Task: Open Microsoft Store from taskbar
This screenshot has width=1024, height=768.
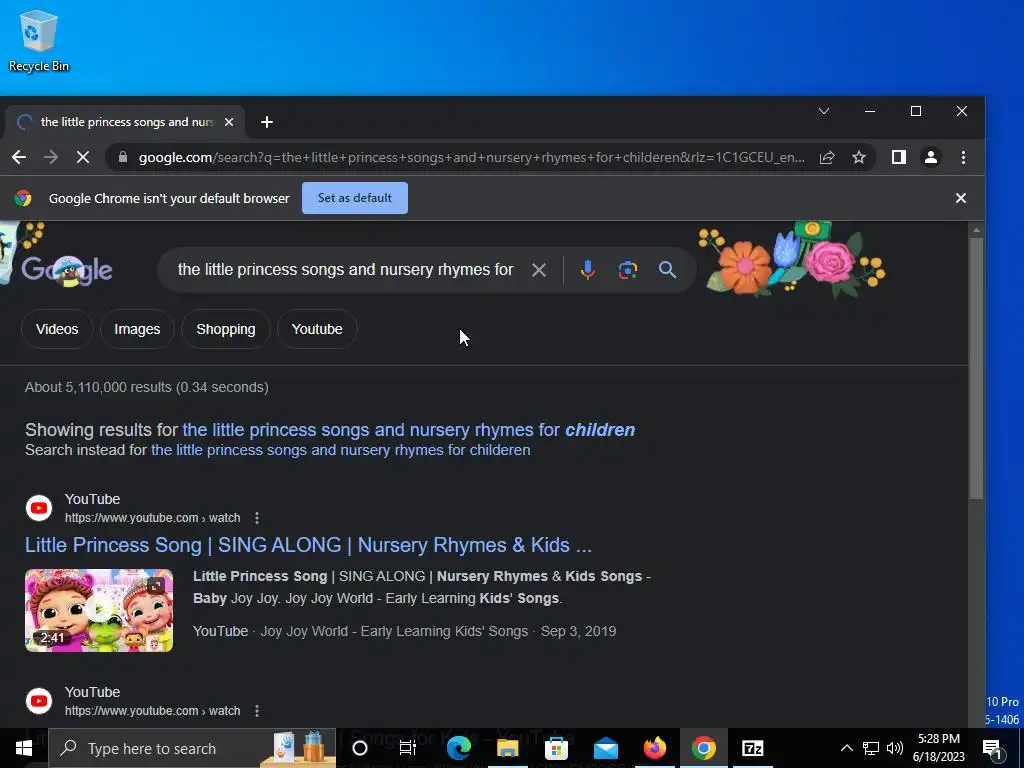Action: (556, 748)
